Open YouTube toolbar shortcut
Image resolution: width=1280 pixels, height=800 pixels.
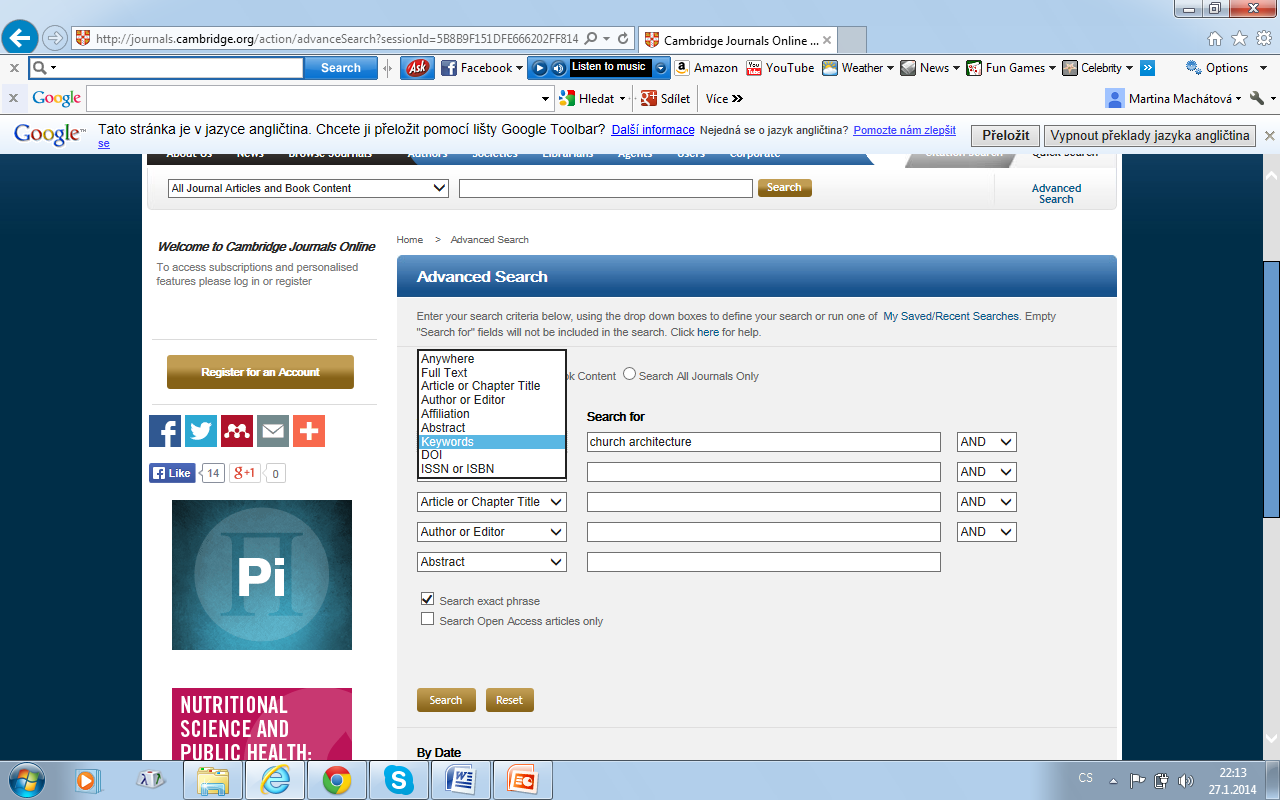[x=780, y=68]
